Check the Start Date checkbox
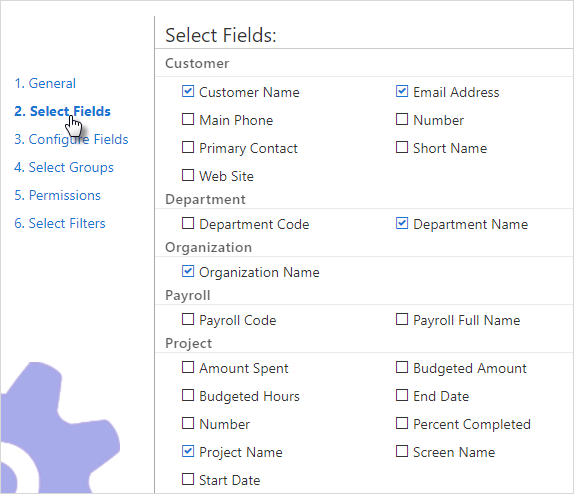The width and height of the screenshot is (574, 494). pos(188,479)
